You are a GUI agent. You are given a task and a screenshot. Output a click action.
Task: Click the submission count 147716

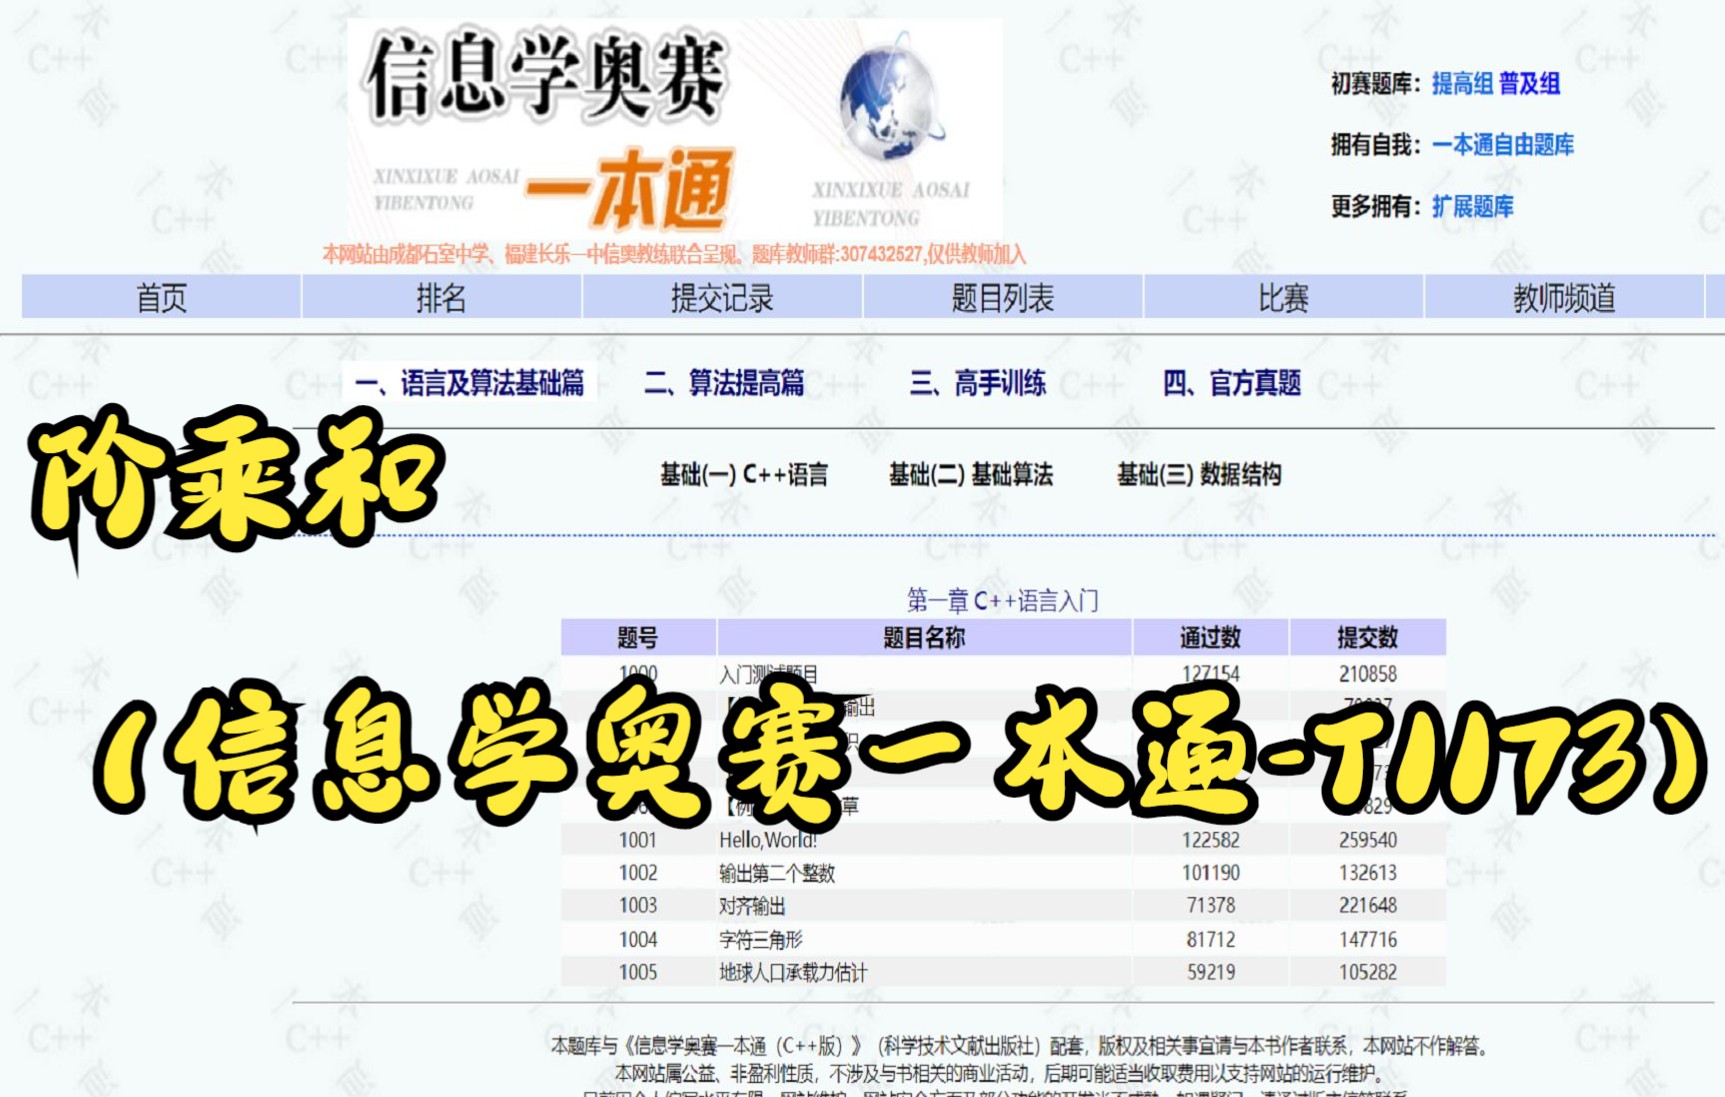coord(1368,940)
